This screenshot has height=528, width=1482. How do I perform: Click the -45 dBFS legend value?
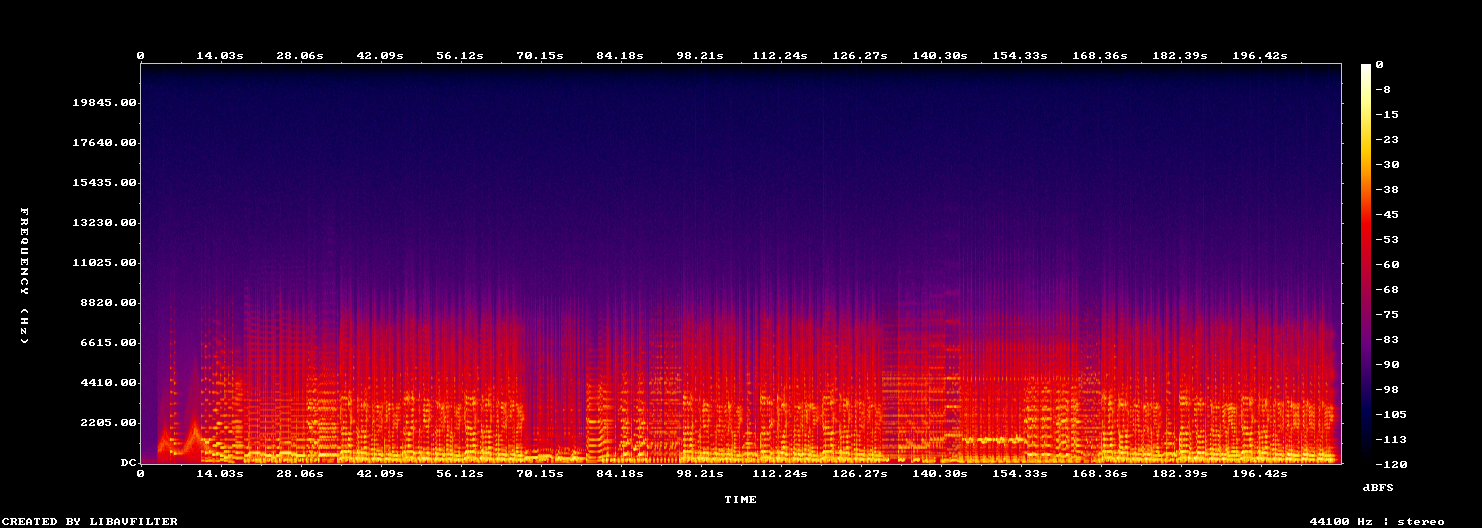1387,215
